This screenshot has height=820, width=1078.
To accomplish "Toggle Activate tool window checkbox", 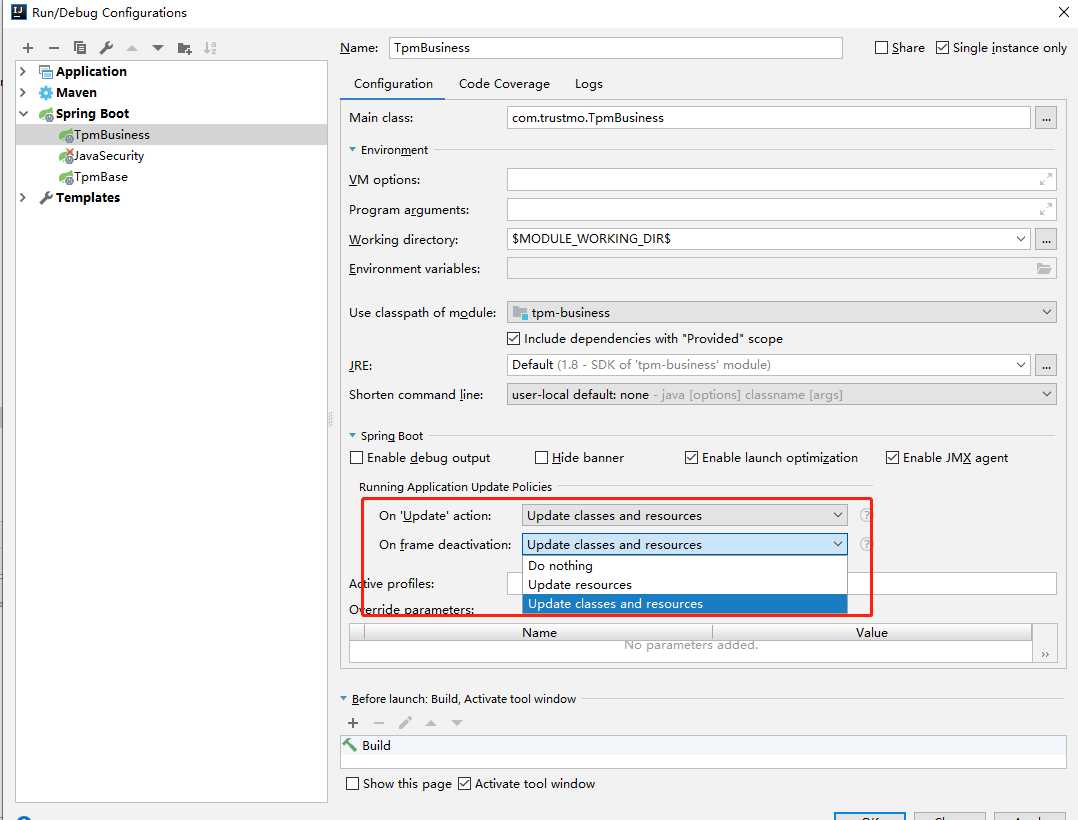I will (465, 784).
